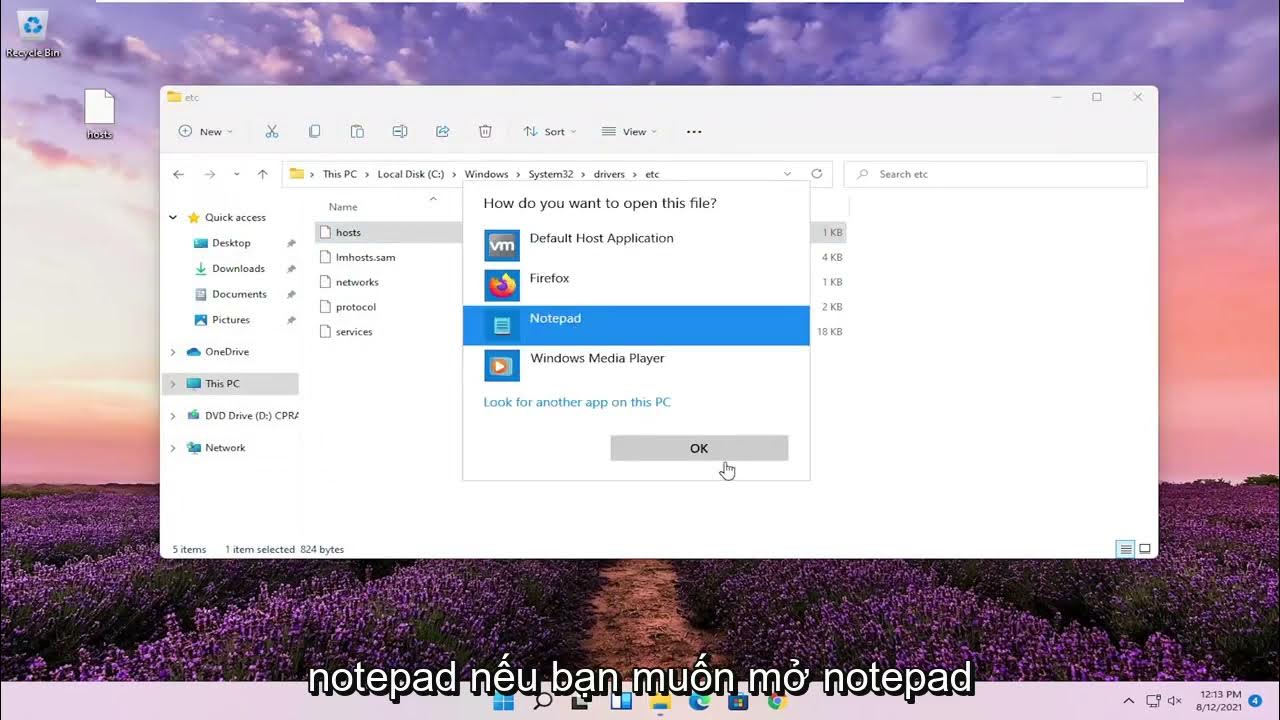Open Microsoft Edge from taskbar
Image resolution: width=1280 pixels, height=720 pixels.
tap(699, 701)
